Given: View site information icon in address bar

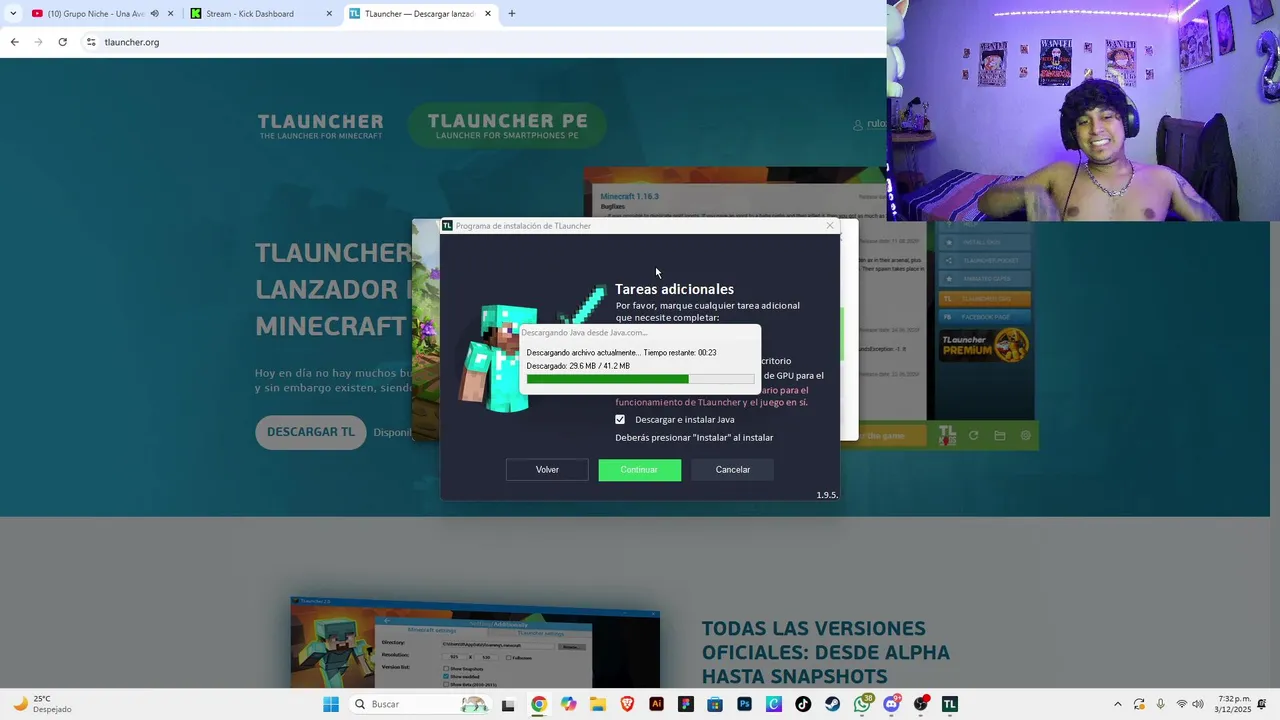Looking at the screenshot, I should point(91,42).
